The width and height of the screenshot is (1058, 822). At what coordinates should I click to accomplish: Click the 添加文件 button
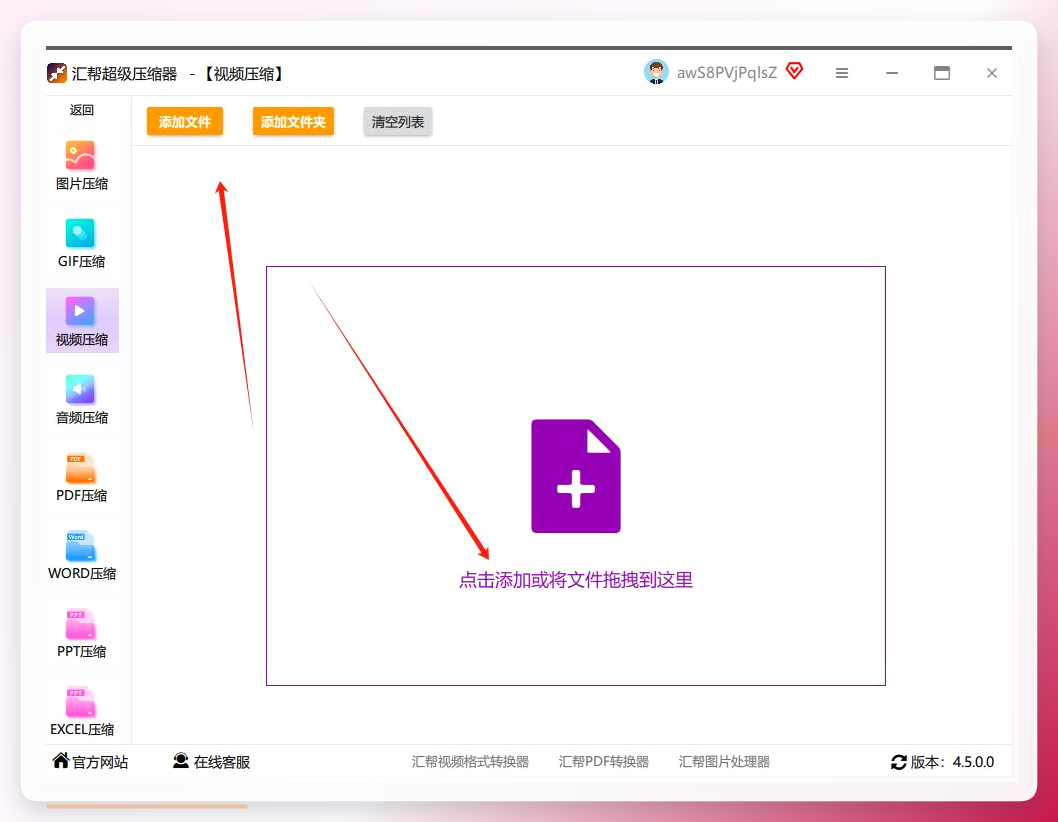(185, 122)
